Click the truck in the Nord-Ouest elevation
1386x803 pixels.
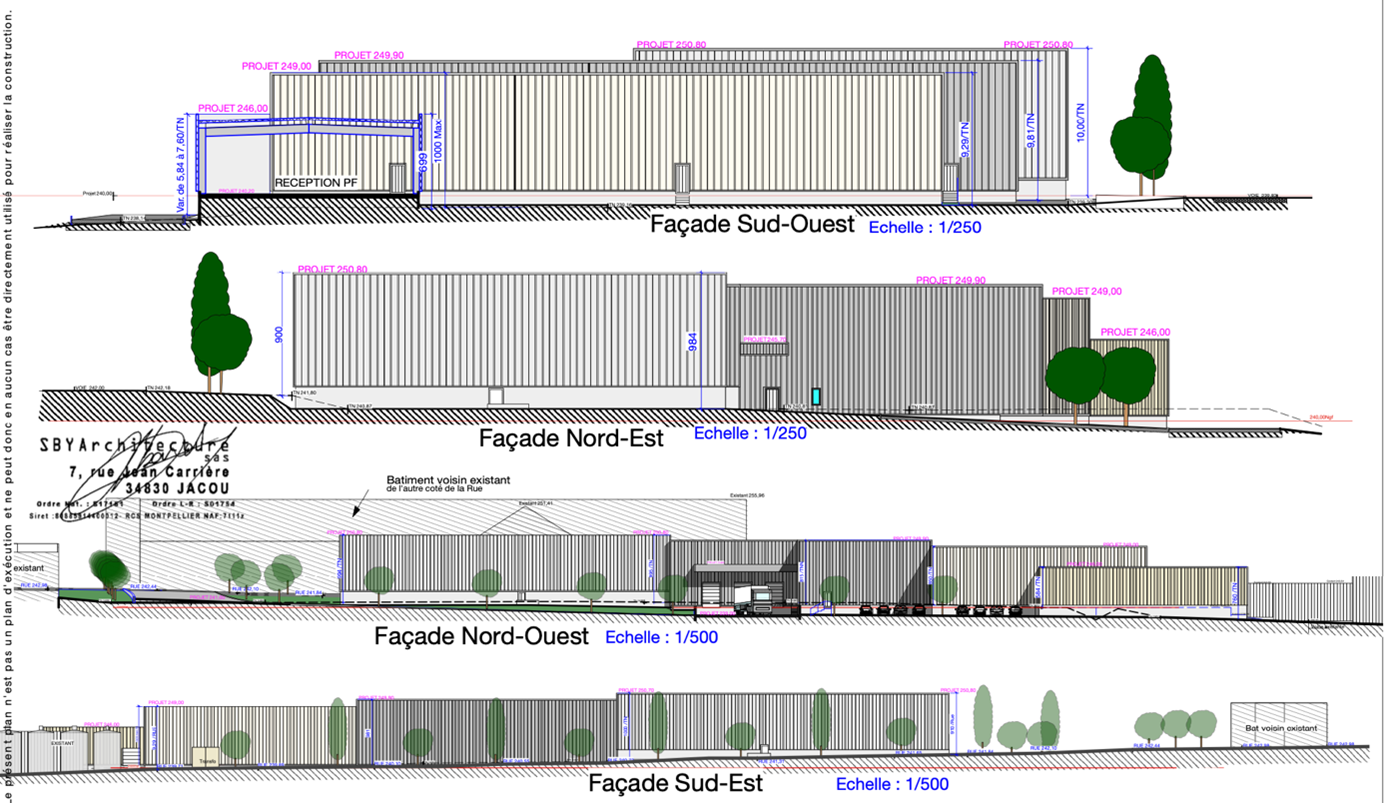755,597
